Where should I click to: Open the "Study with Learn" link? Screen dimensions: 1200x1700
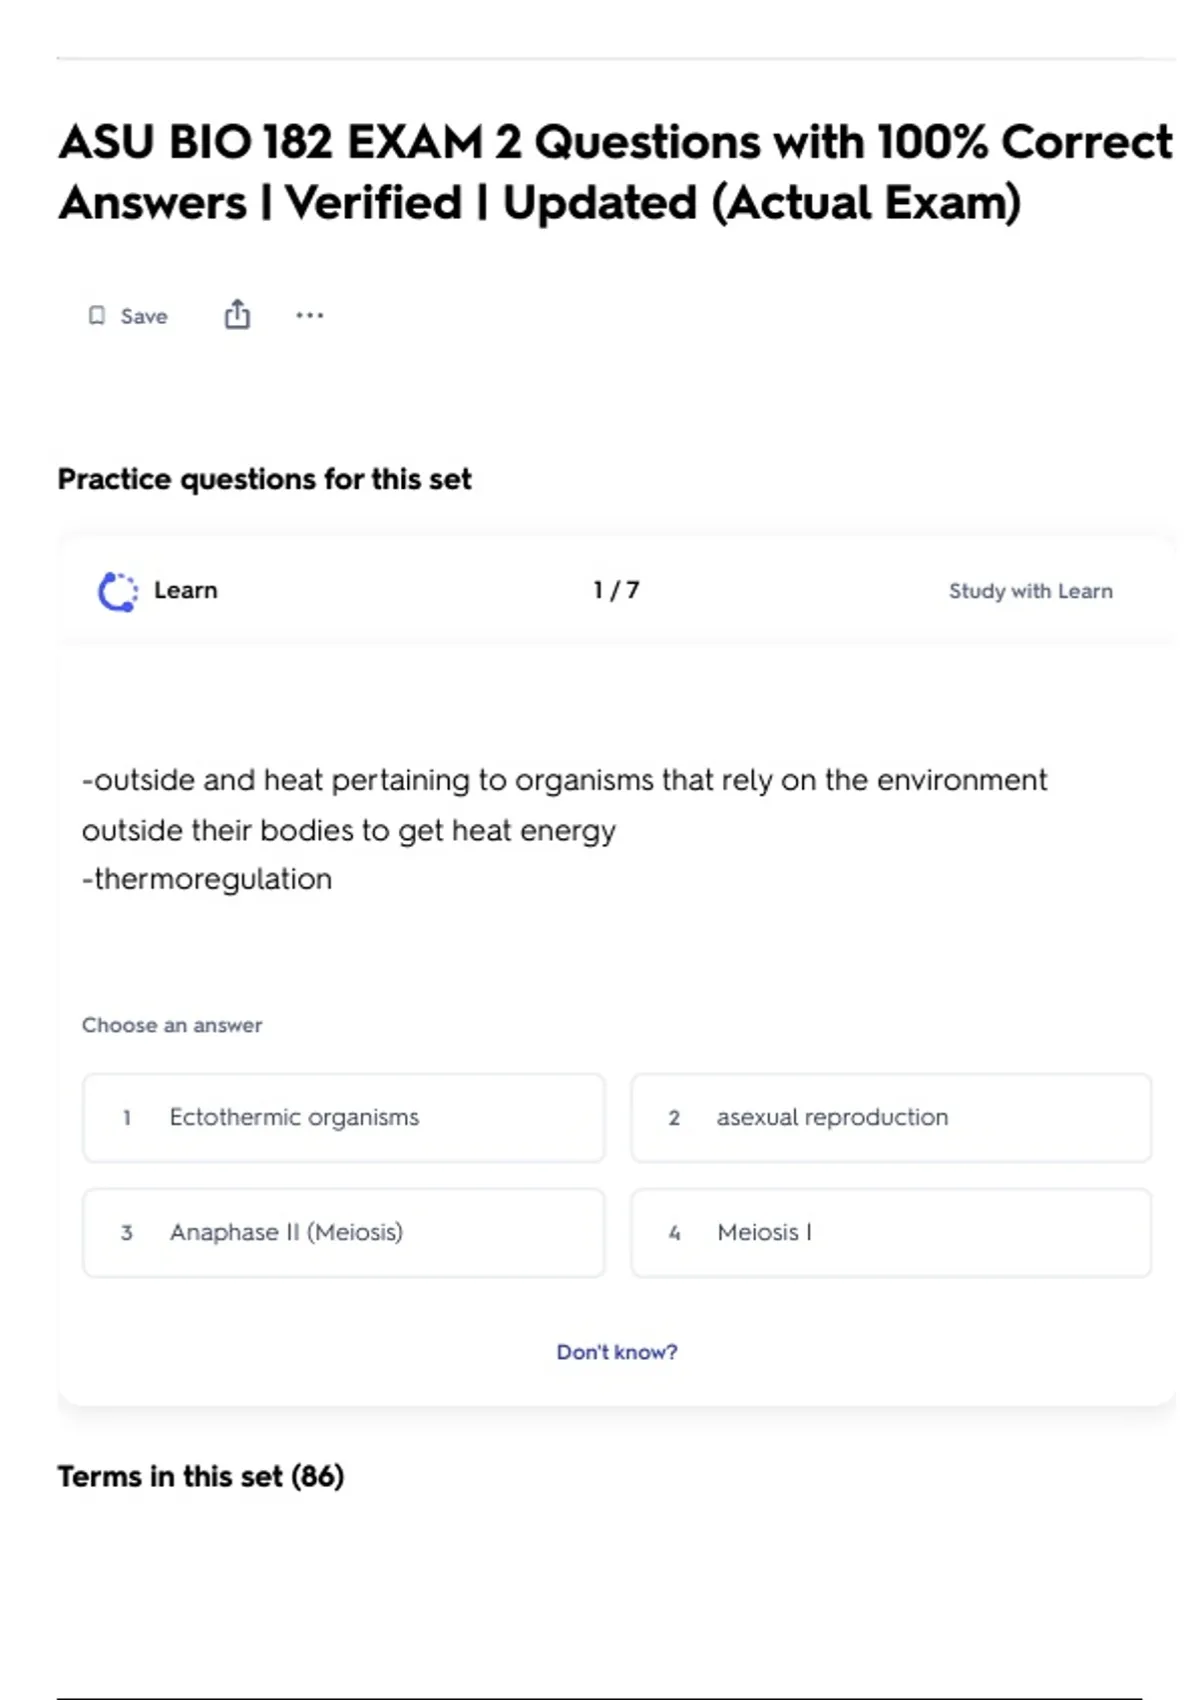[1030, 591]
